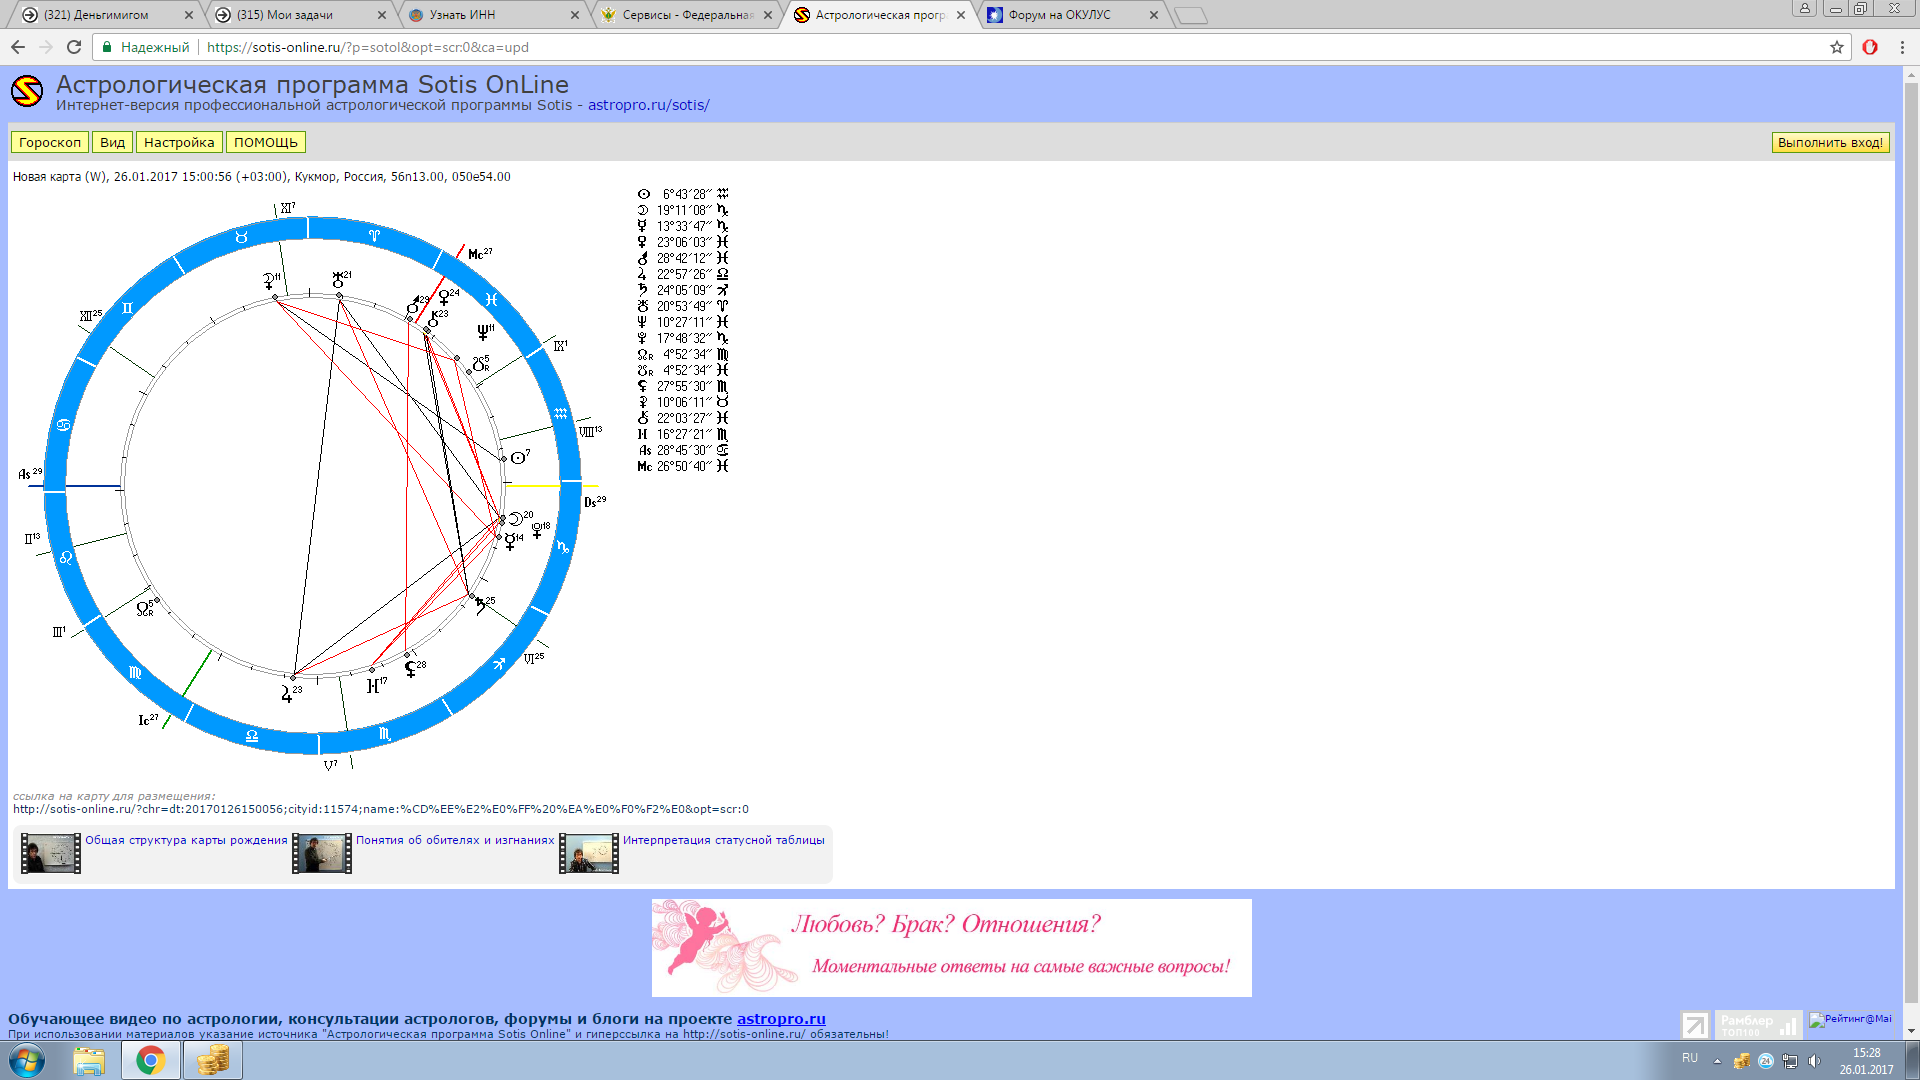1920x1080 pixels.
Task: Click the Mc 27 midheaven label
Action: pyautogui.click(x=480, y=254)
